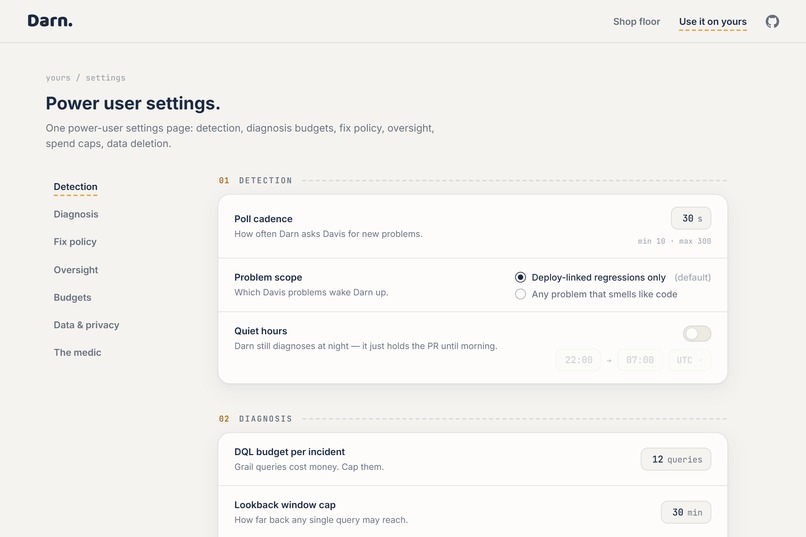The width and height of the screenshot is (806, 537).
Task: Click 'Darn still diagnoses at night' description
Action: (x=365, y=346)
